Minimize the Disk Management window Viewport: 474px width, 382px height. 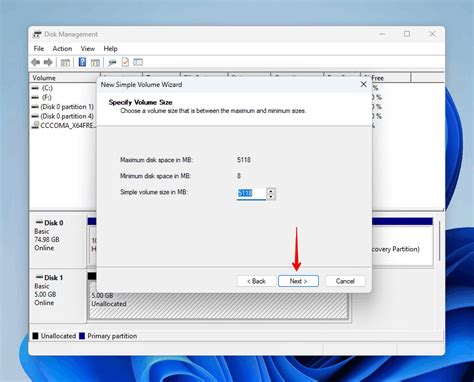click(382, 34)
